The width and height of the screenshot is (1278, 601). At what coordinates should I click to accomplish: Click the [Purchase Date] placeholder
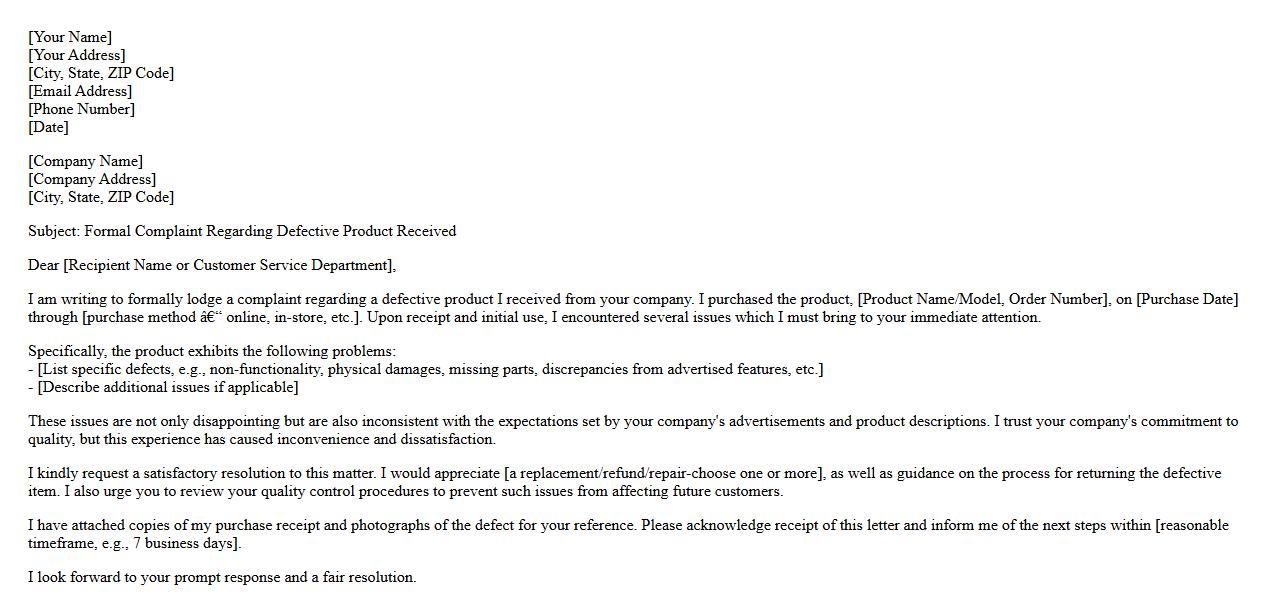[x=1187, y=299]
